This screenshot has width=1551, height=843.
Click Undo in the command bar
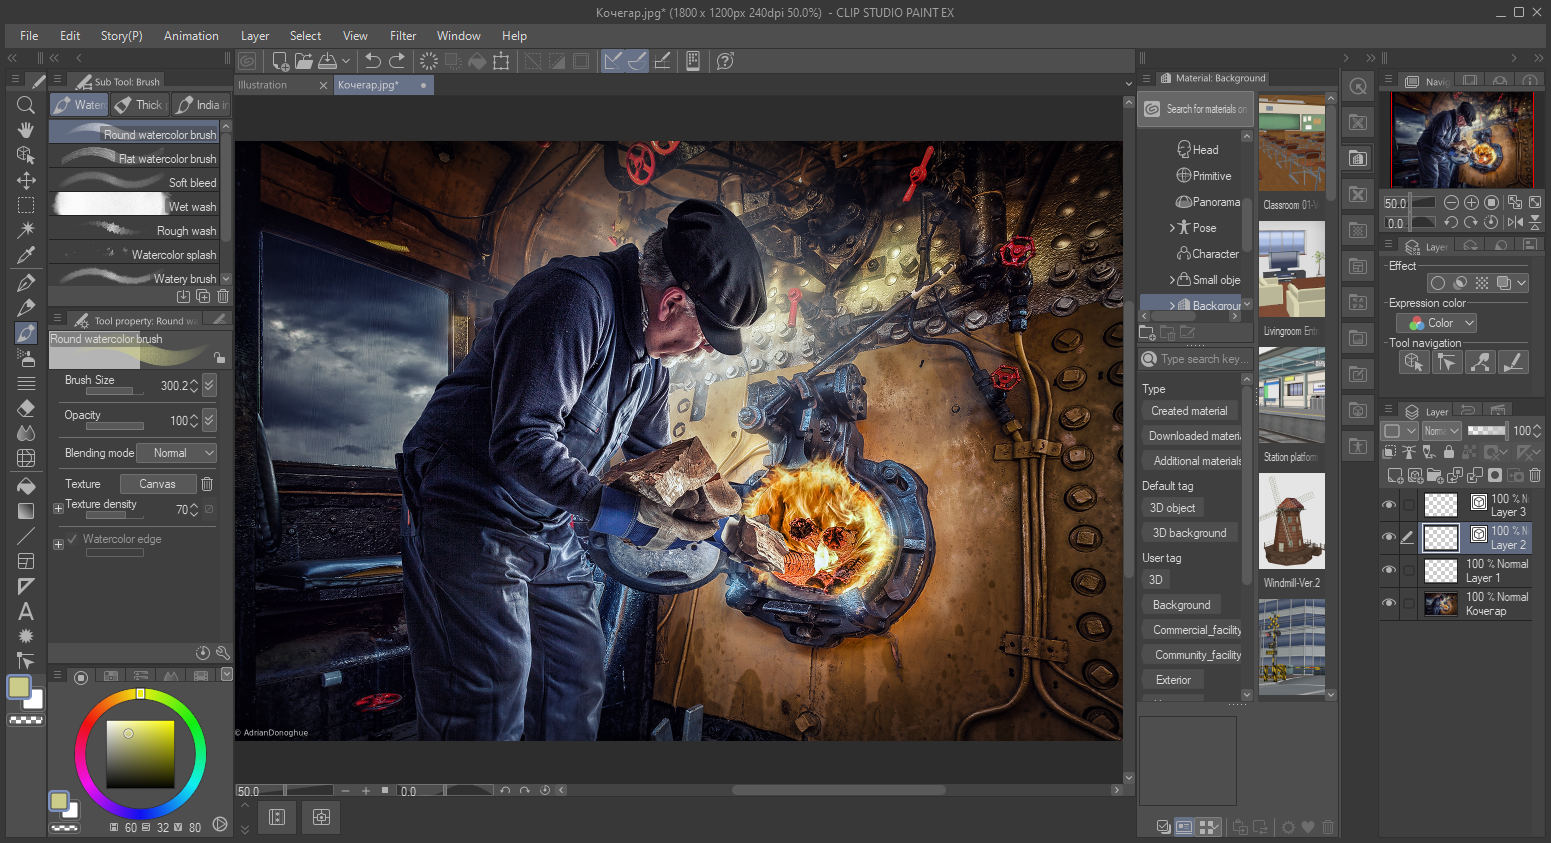pyautogui.click(x=373, y=61)
